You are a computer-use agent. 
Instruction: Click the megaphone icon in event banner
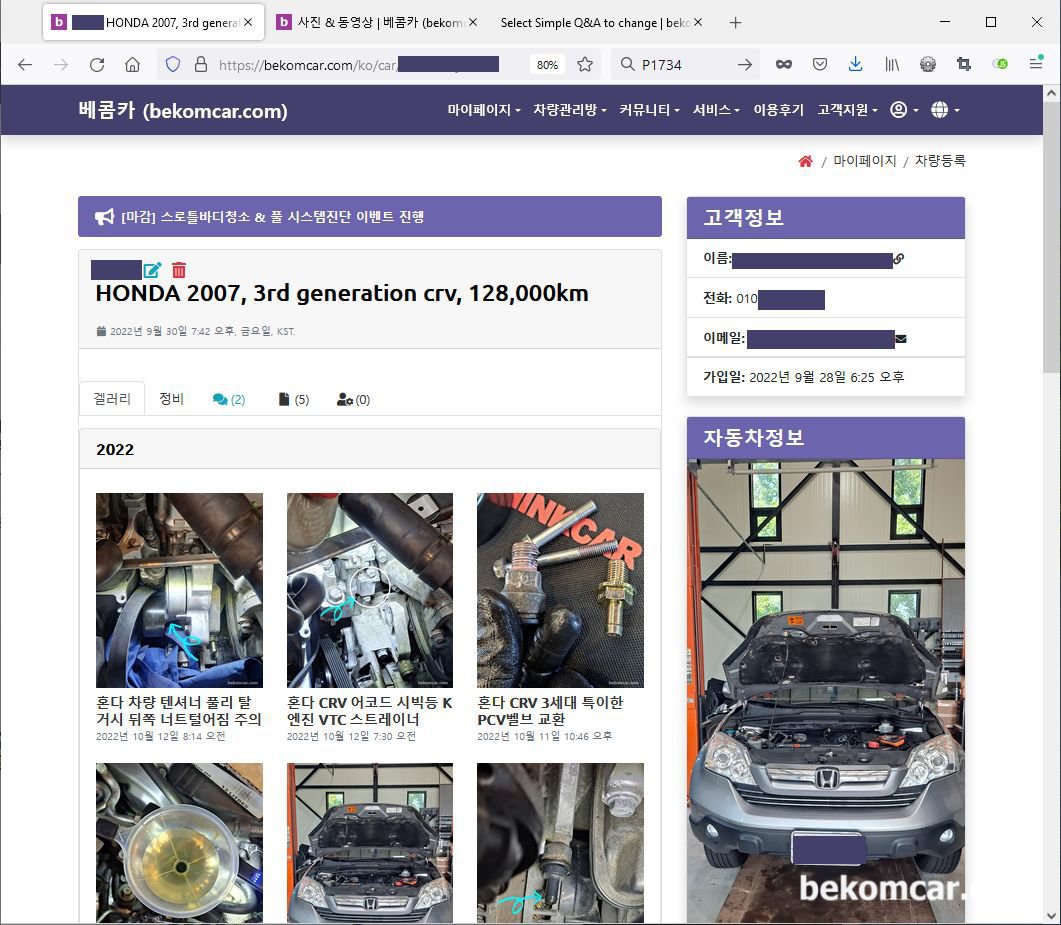104,217
